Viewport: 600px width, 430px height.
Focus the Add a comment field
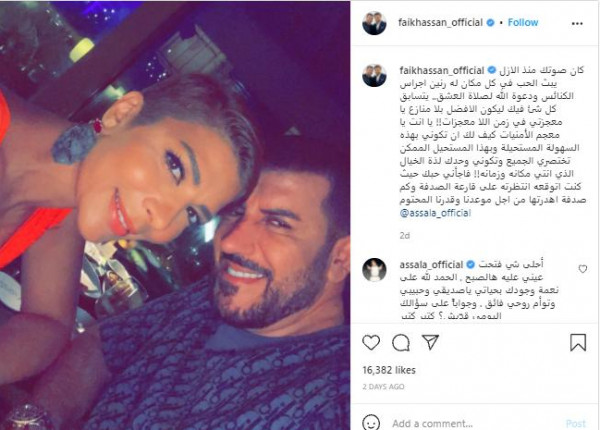point(474,423)
